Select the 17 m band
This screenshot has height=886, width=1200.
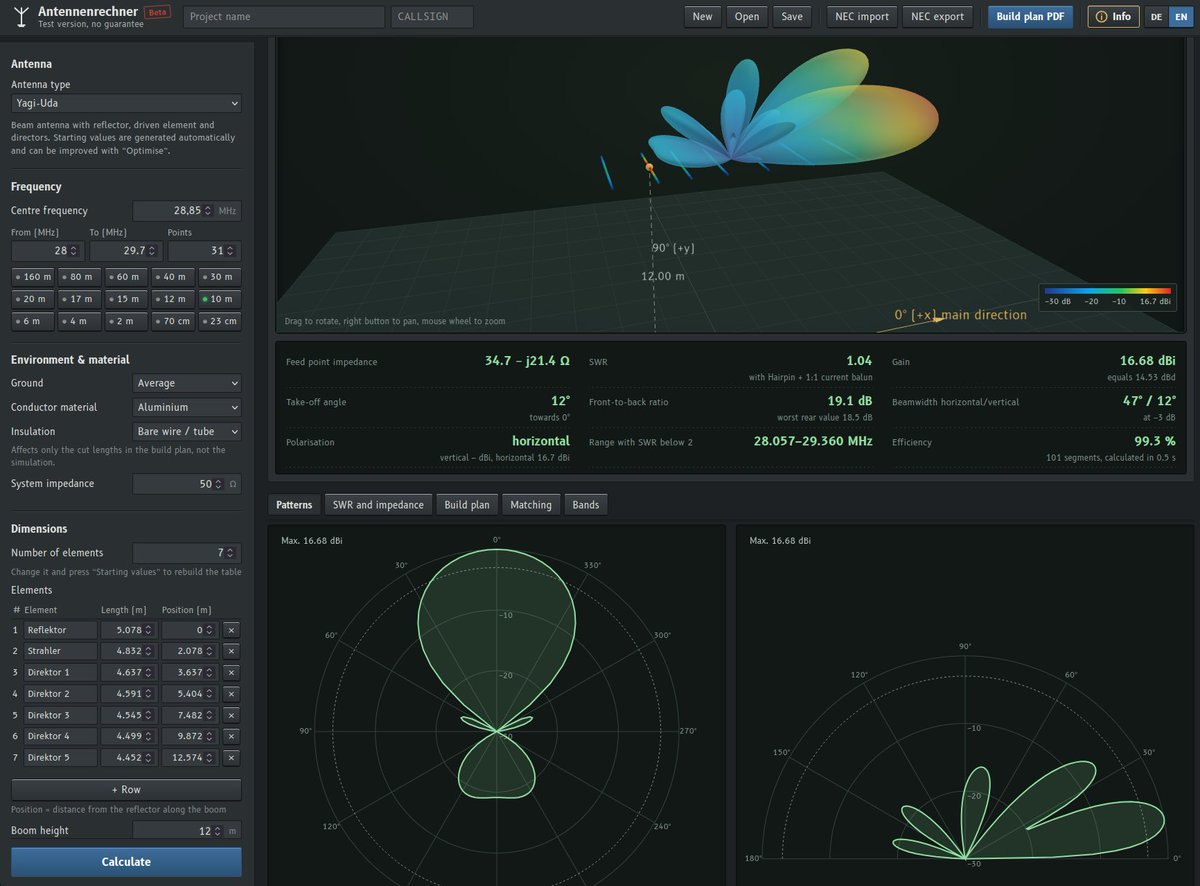click(80, 299)
